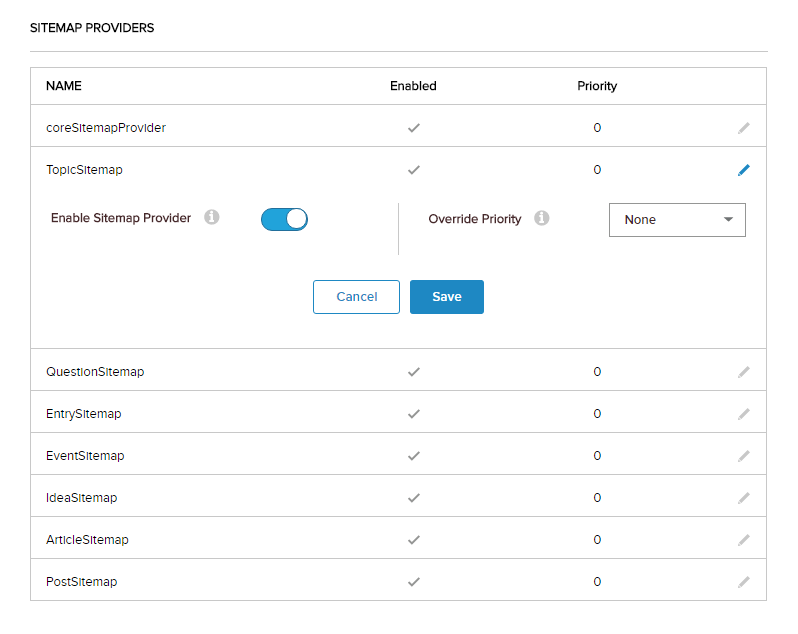The height and width of the screenshot is (634, 798).
Task: Show info tooltip for Enable Sitemap Provider
Action: click(x=212, y=217)
